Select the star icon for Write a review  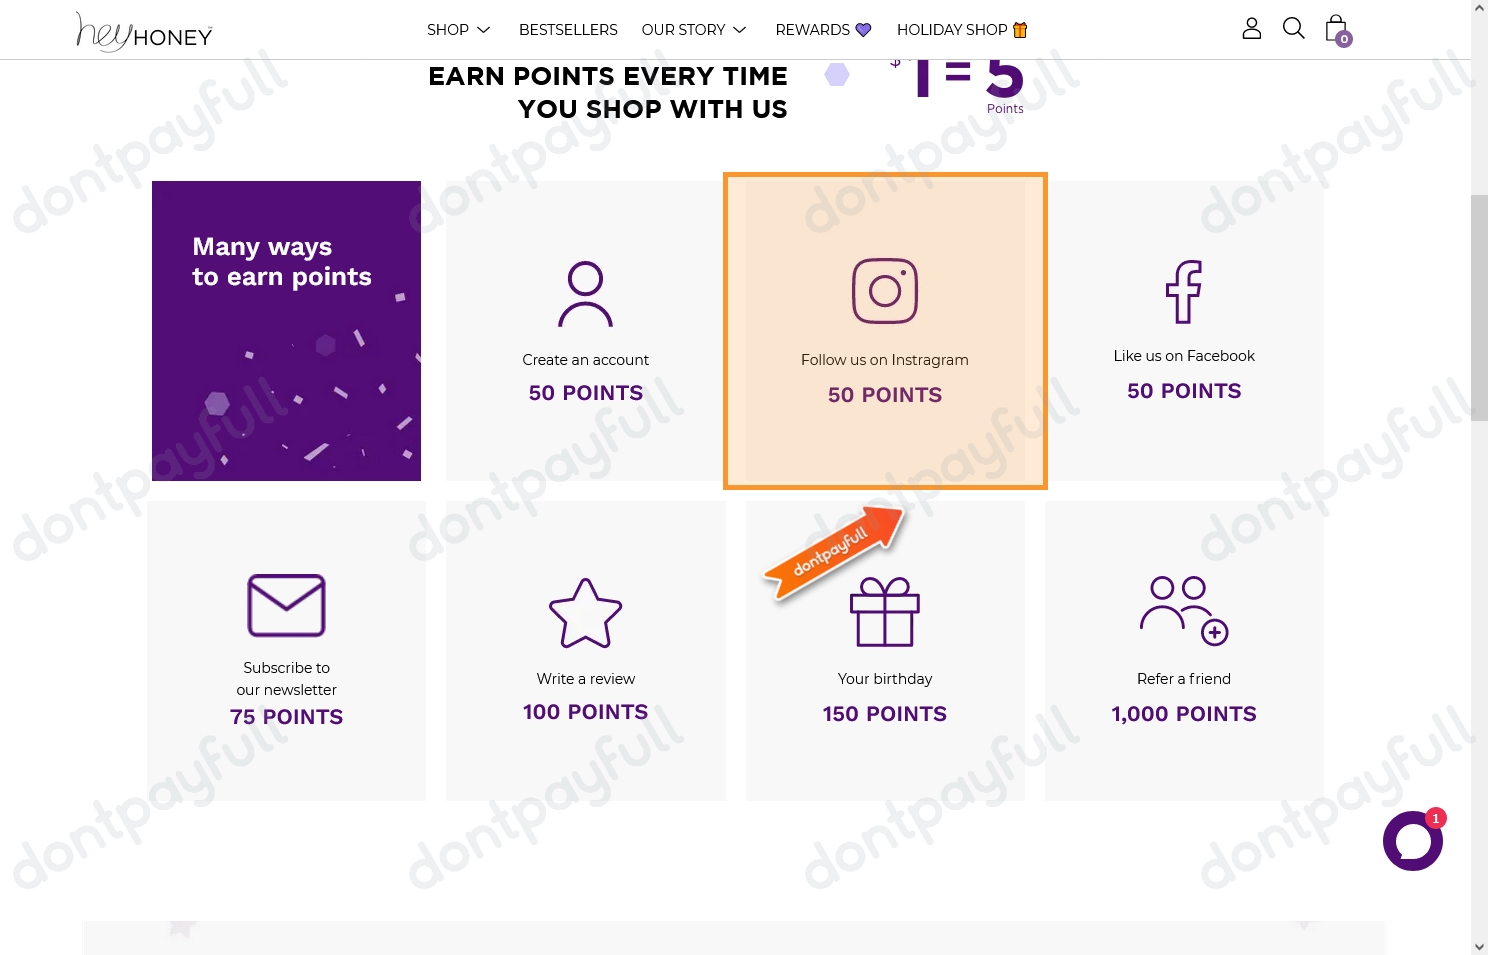[585, 613]
